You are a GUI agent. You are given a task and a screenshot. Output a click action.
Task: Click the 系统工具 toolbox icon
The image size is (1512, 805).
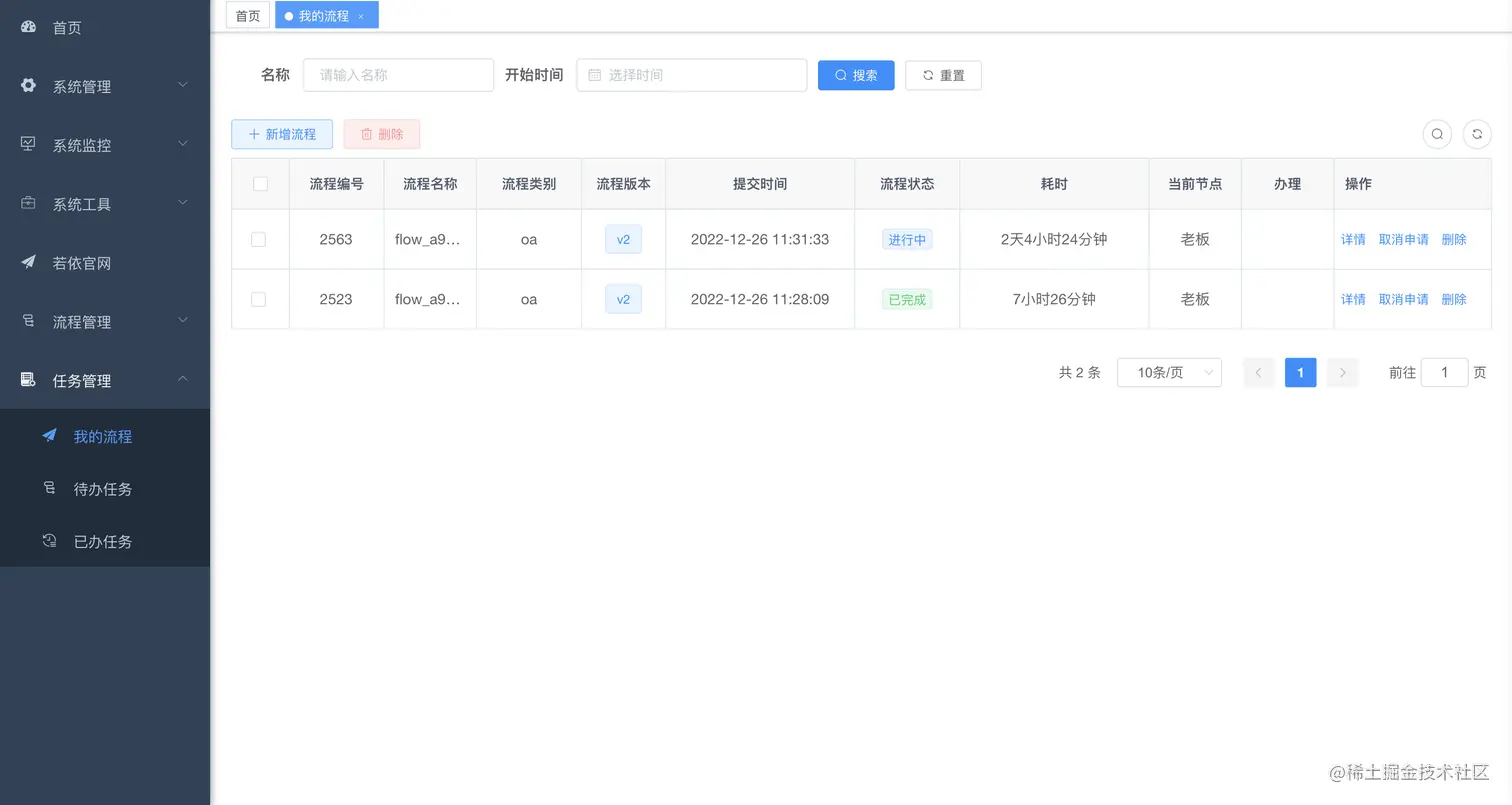point(29,203)
